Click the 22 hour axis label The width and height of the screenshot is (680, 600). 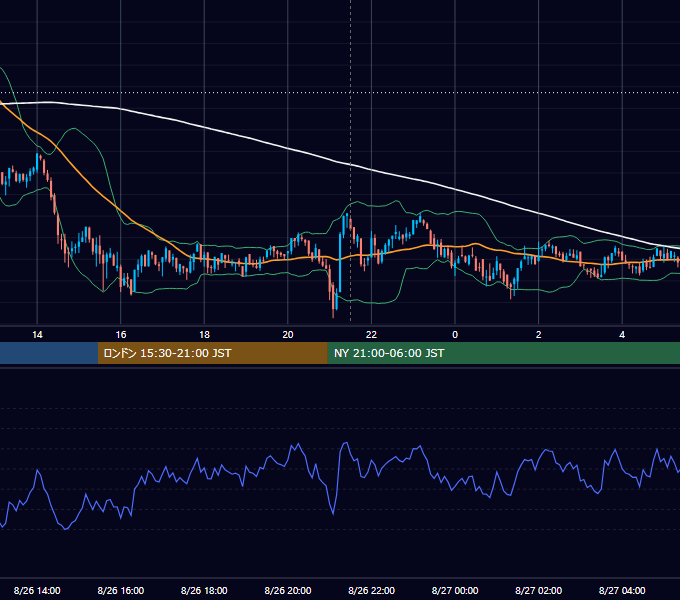pyautogui.click(x=371, y=335)
